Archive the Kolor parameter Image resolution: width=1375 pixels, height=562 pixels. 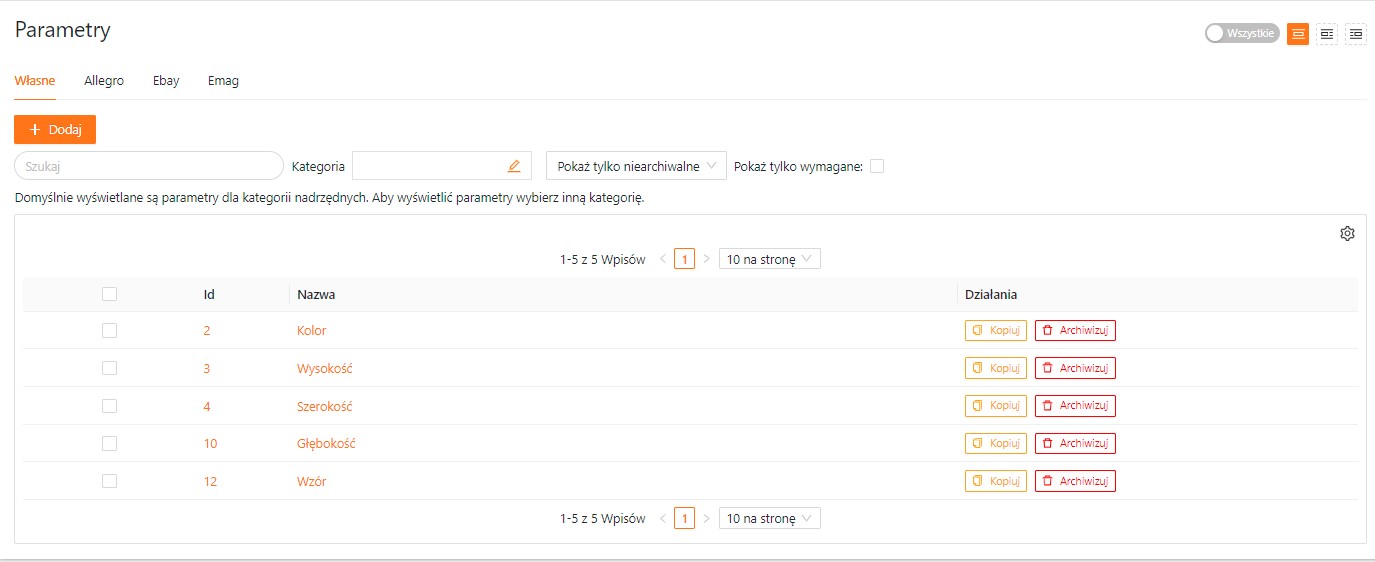point(1075,331)
